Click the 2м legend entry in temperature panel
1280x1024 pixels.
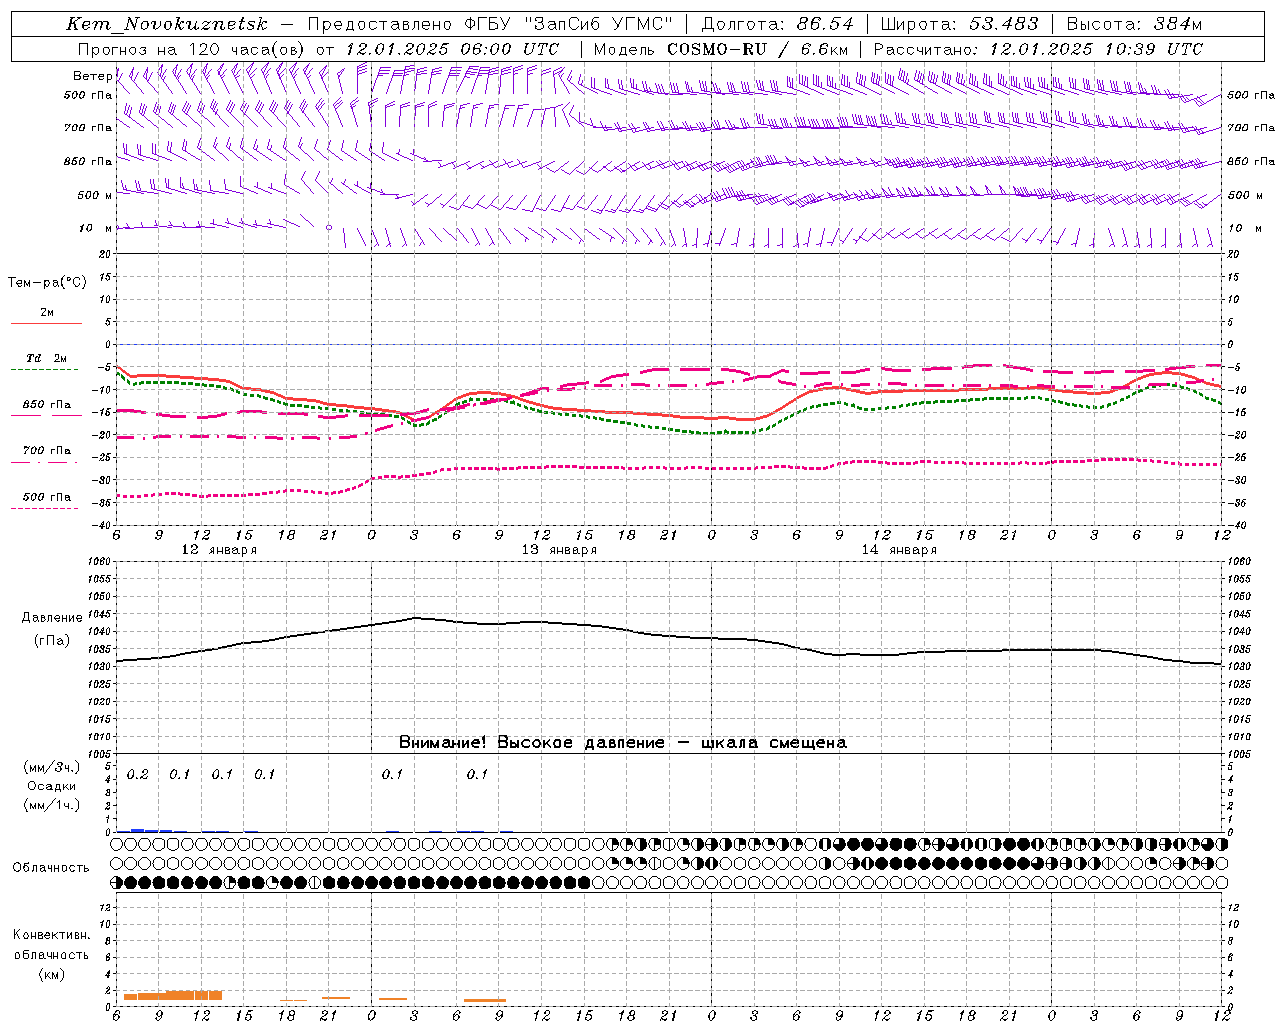(x=47, y=313)
